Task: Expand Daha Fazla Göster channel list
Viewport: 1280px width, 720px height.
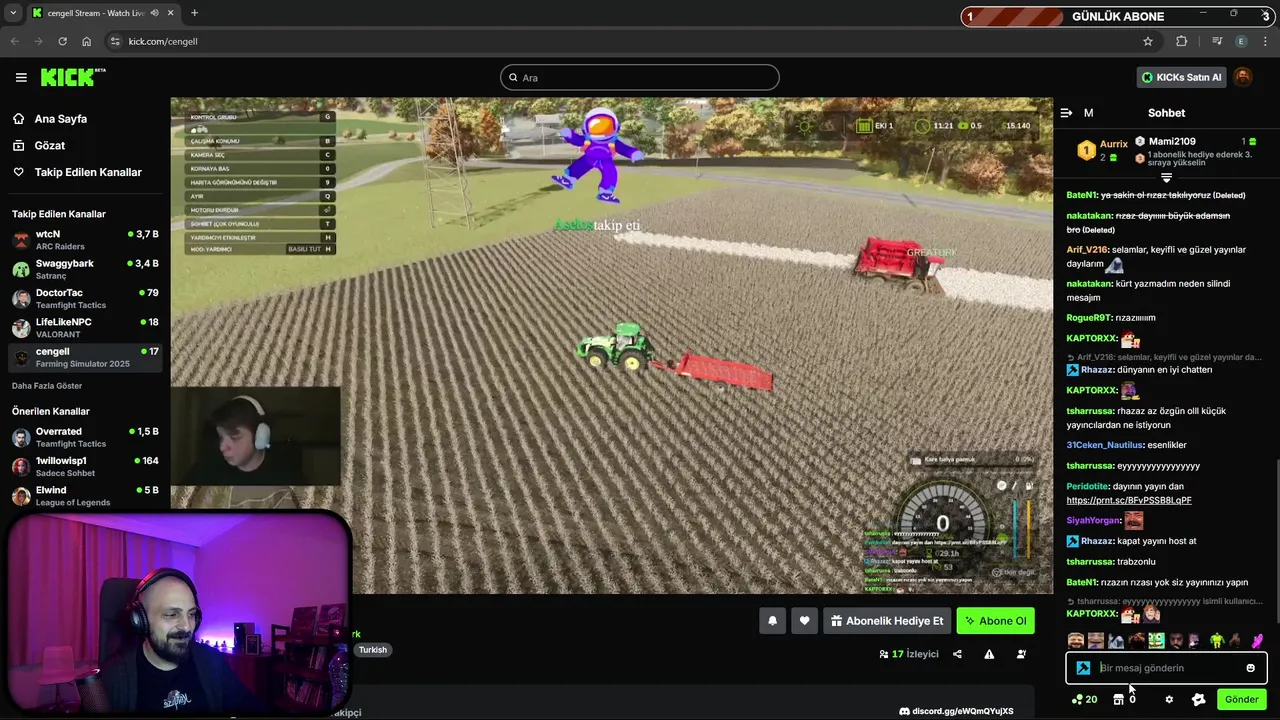Action: (47, 386)
